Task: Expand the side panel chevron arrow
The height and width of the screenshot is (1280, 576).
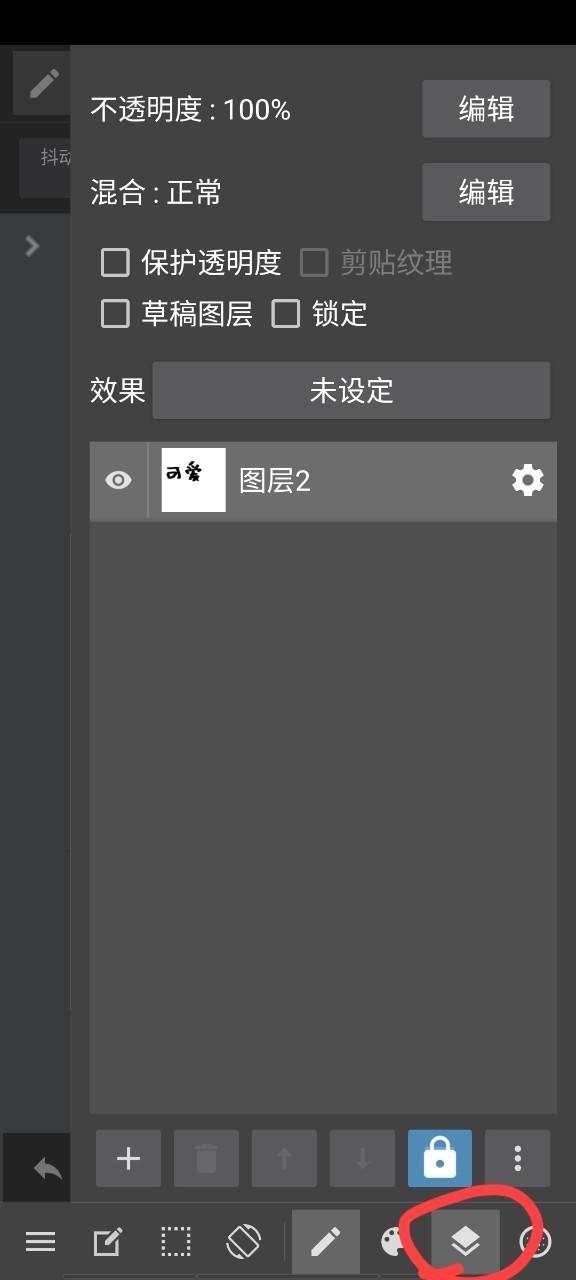Action: [x=32, y=246]
